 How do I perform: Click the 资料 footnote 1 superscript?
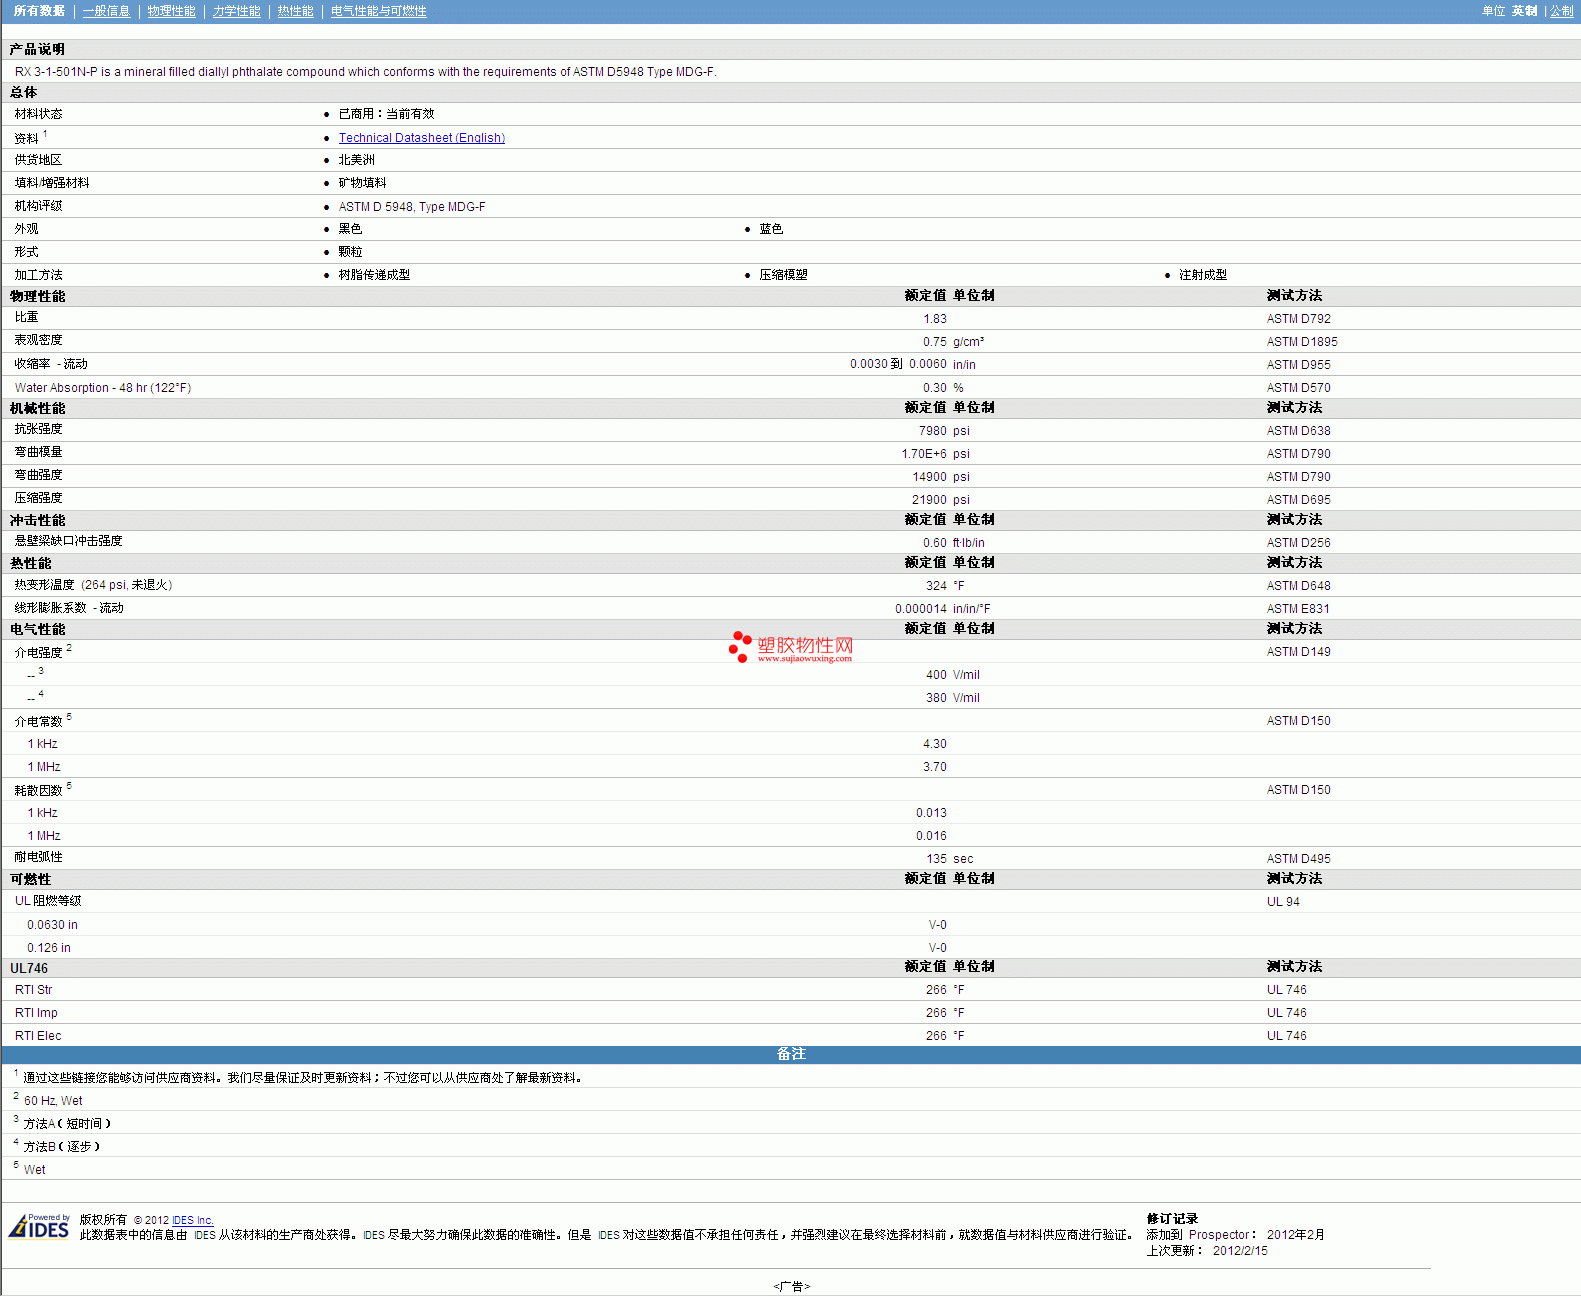point(45,134)
